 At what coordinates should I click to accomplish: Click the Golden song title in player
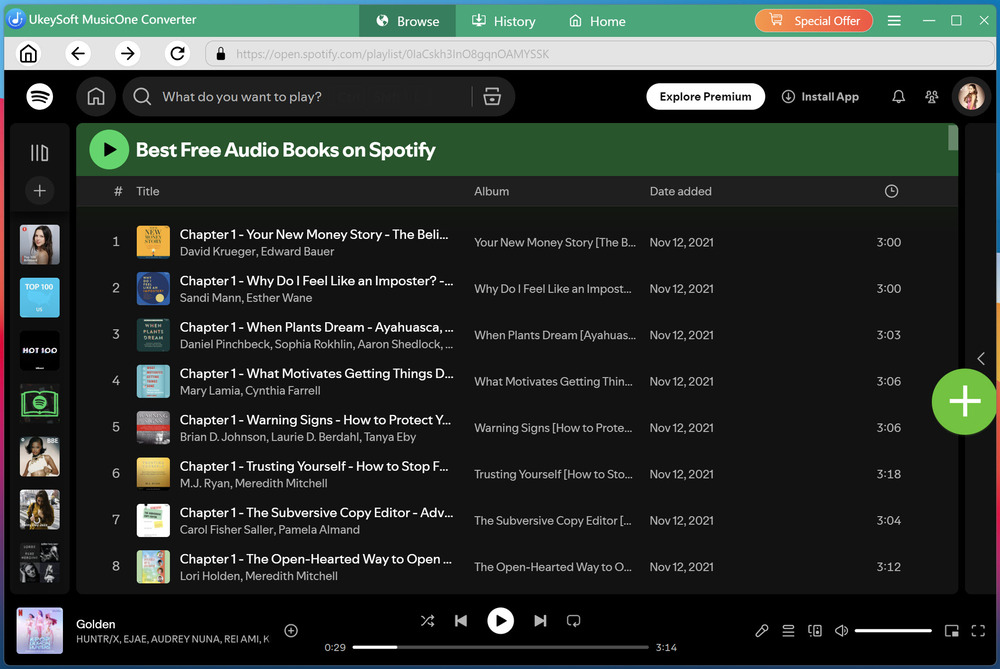[x=96, y=624]
